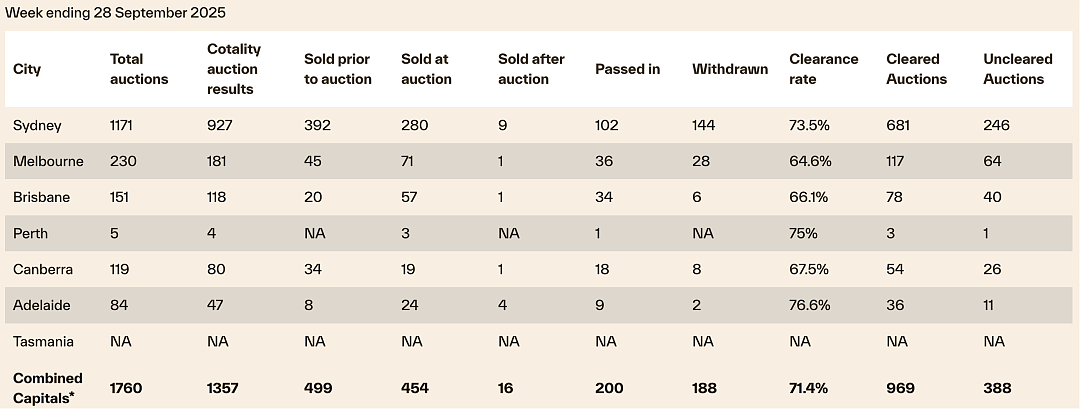Click the City column header
Screen dimensions: 1080x409
[27, 70]
